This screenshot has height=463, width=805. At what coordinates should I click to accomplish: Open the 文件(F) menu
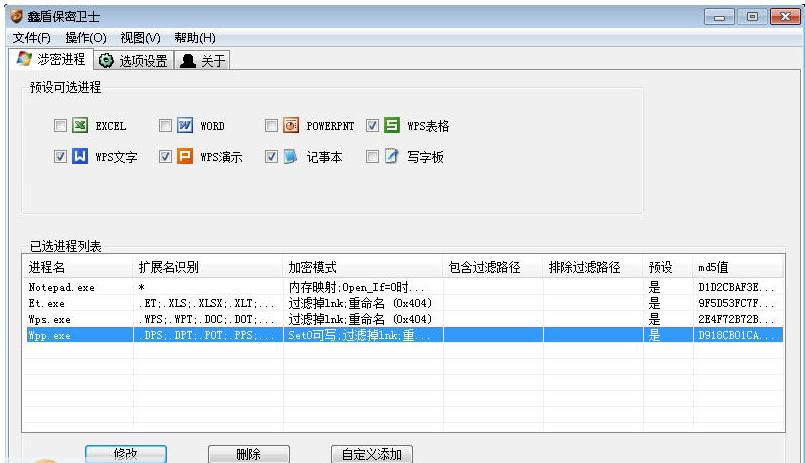(x=31, y=38)
